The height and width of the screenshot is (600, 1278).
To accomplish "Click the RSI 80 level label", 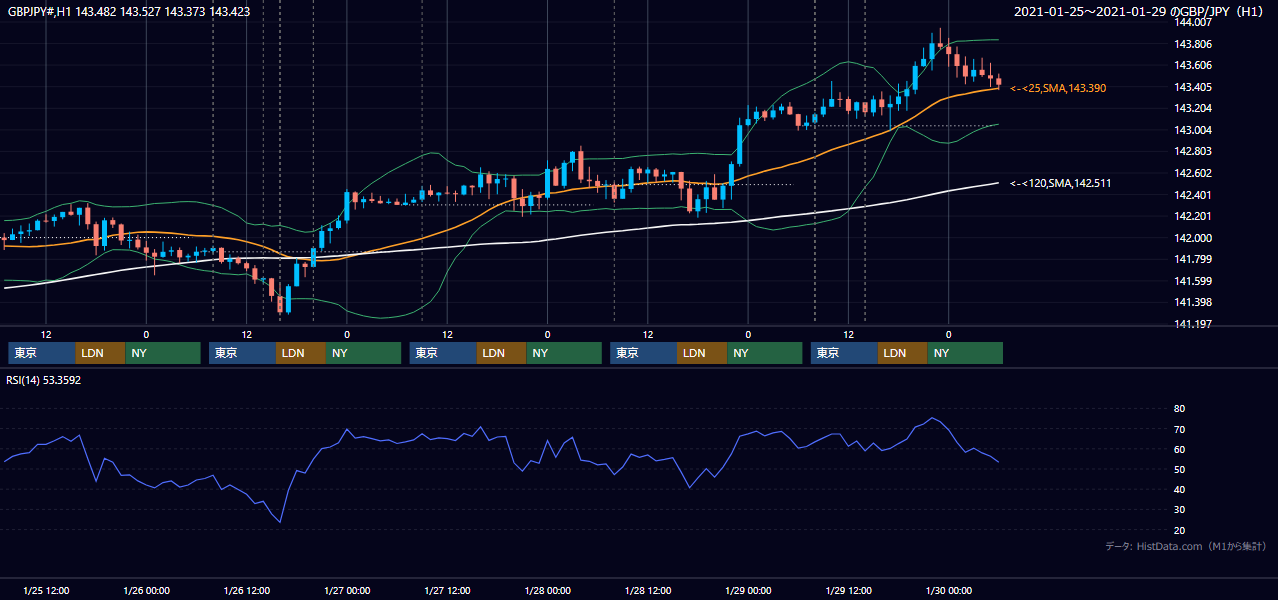I will pos(1179,409).
